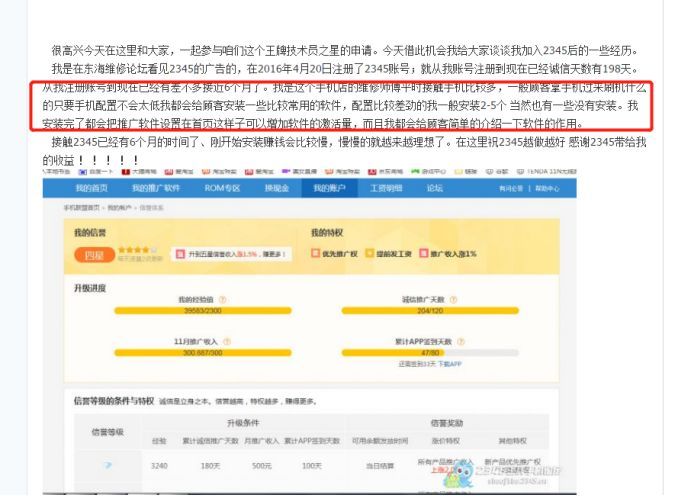Click the 信誉等级 column header
This screenshot has height=496, width=692.
pos(108,432)
